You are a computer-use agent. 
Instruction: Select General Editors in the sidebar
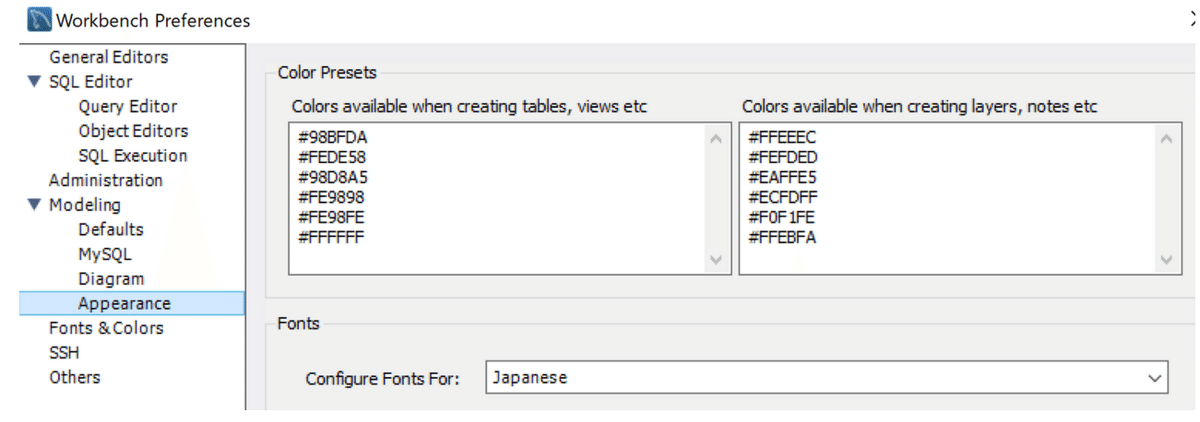[x=108, y=57]
